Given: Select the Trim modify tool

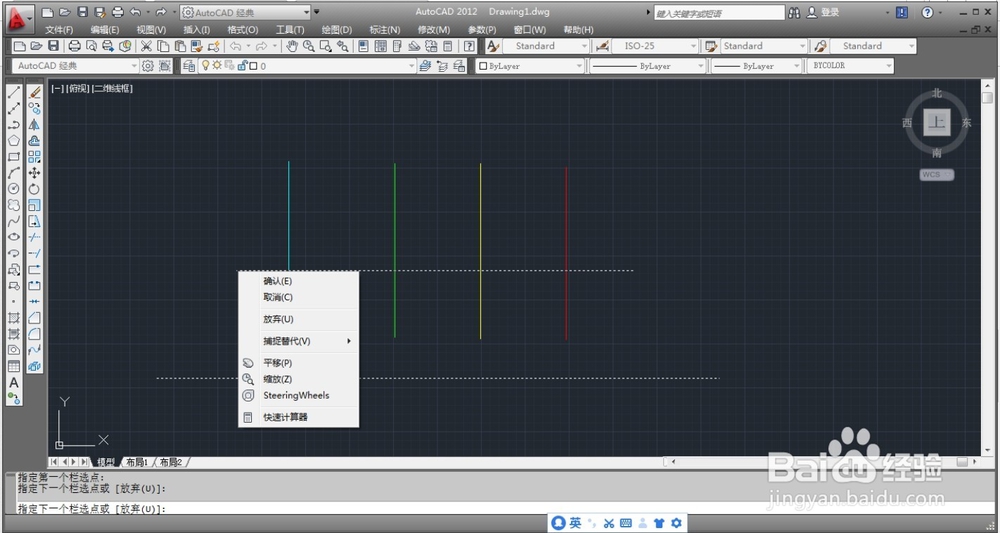Looking at the screenshot, I should tap(34, 237).
